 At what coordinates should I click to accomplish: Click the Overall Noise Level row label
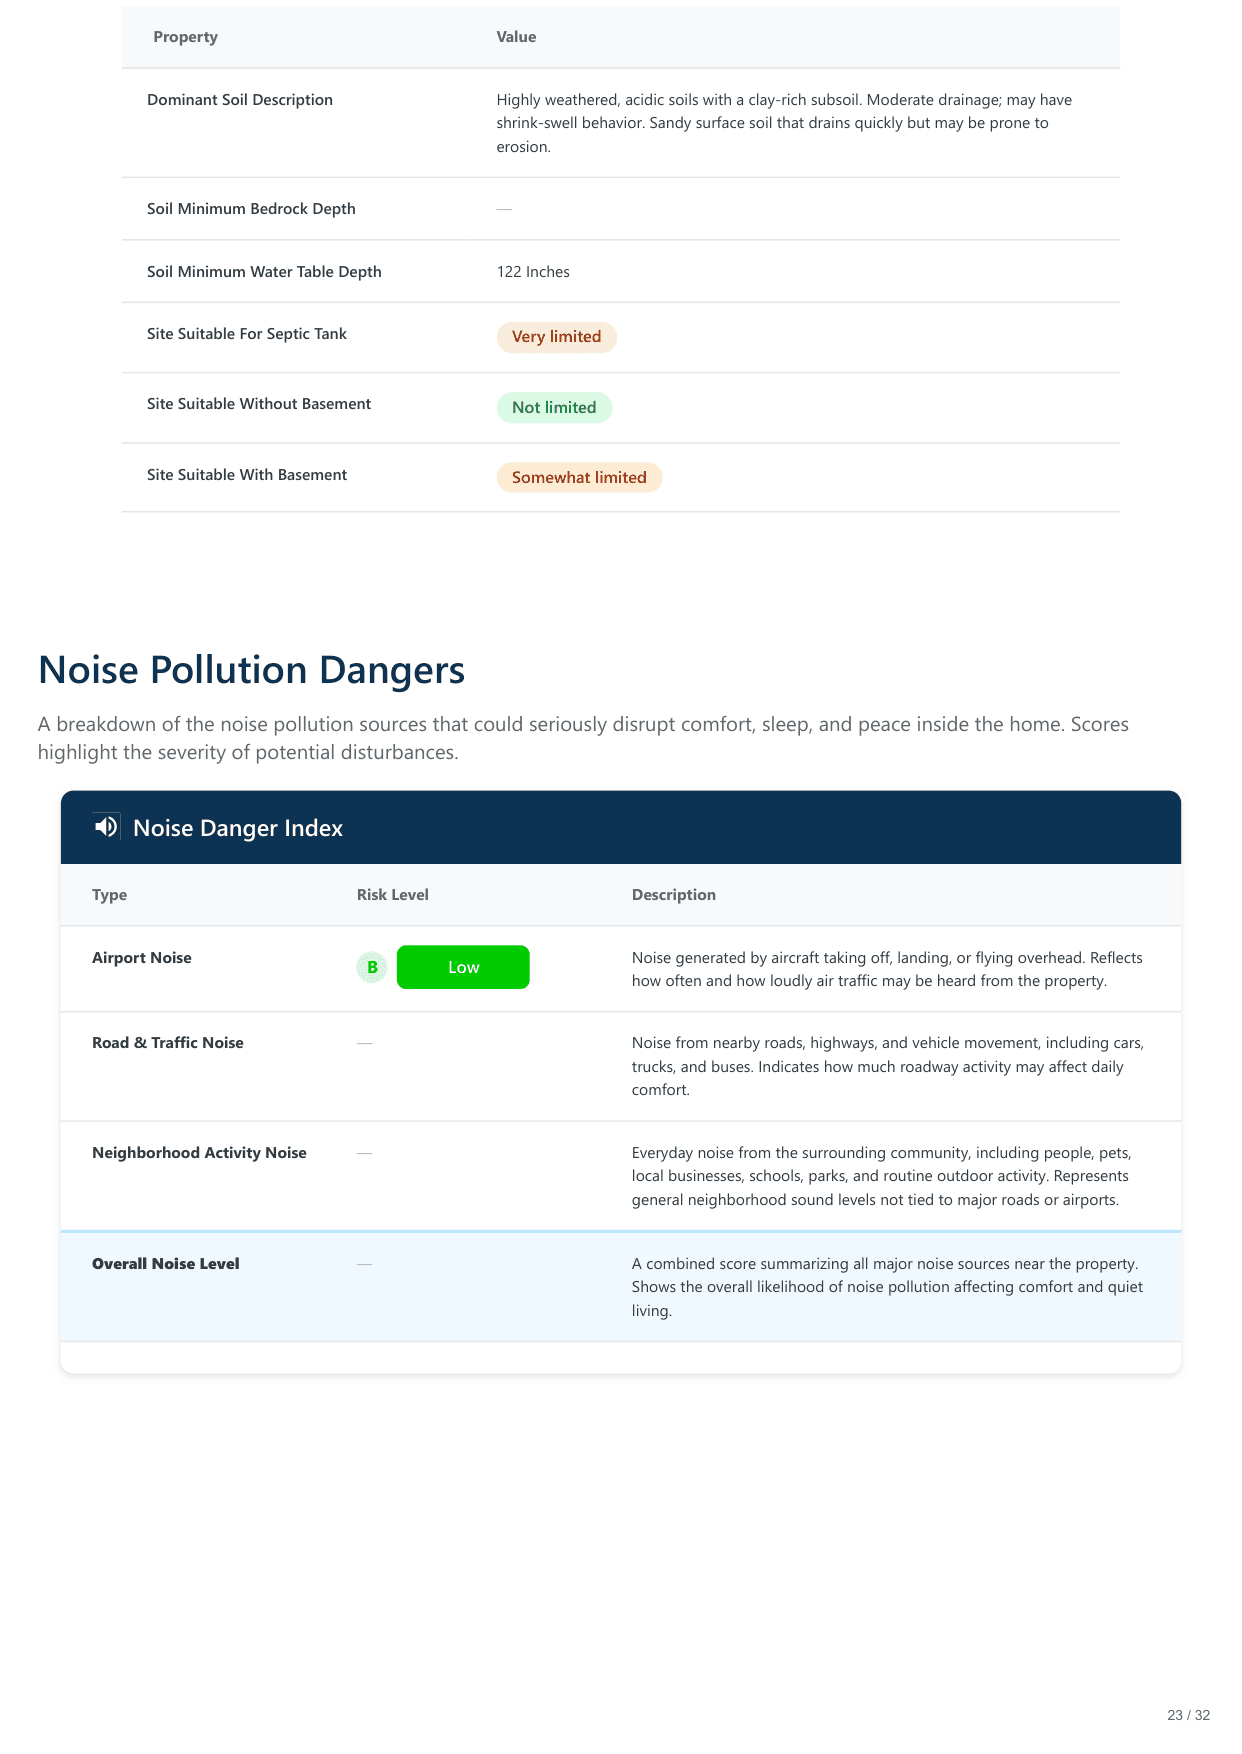[166, 1264]
